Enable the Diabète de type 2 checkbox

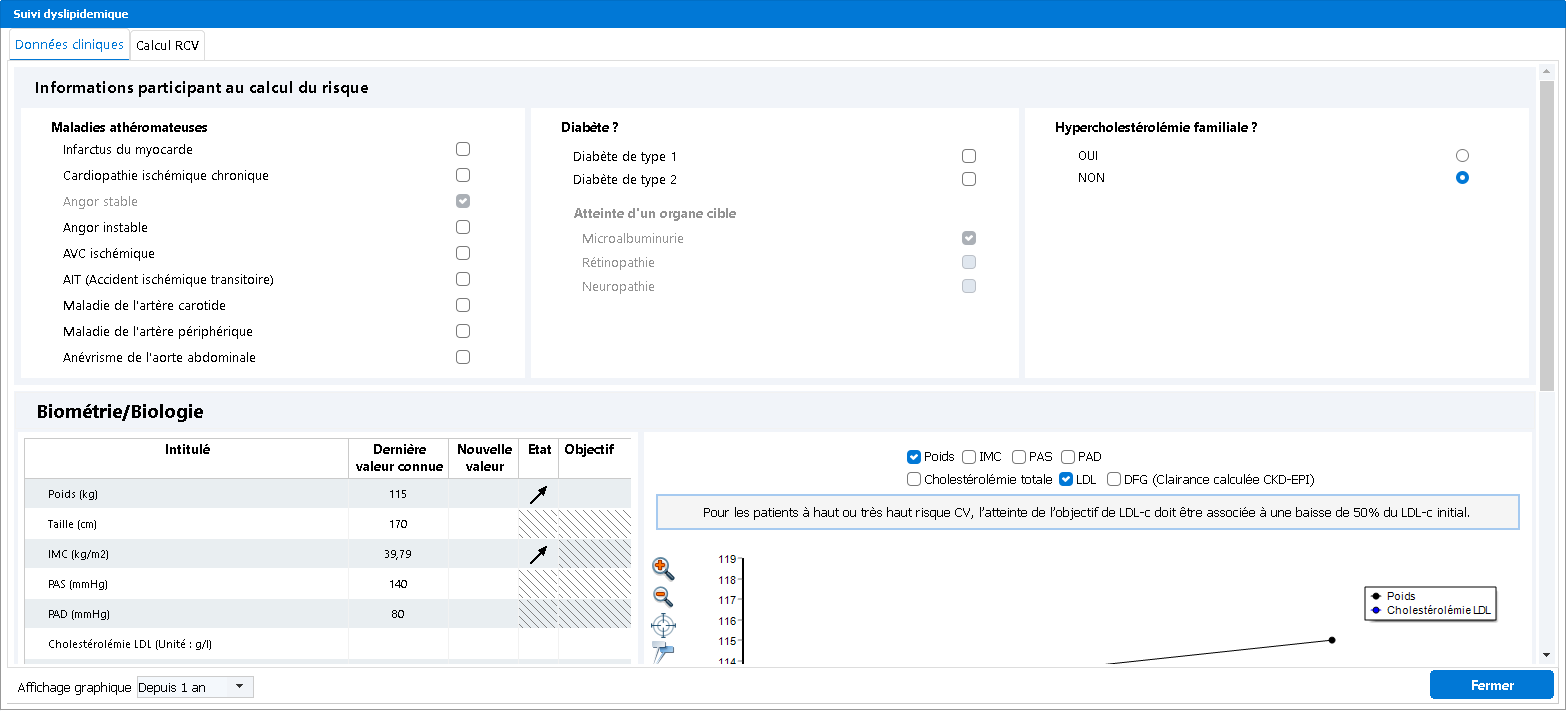pyautogui.click(x=968, y=179)
